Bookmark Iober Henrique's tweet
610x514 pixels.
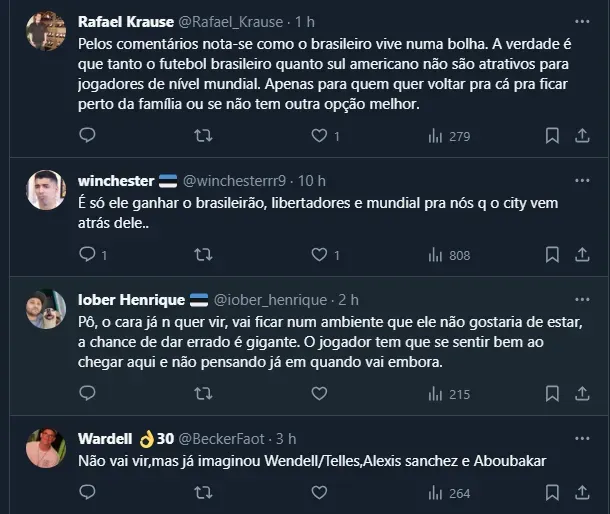pos(552,394)
